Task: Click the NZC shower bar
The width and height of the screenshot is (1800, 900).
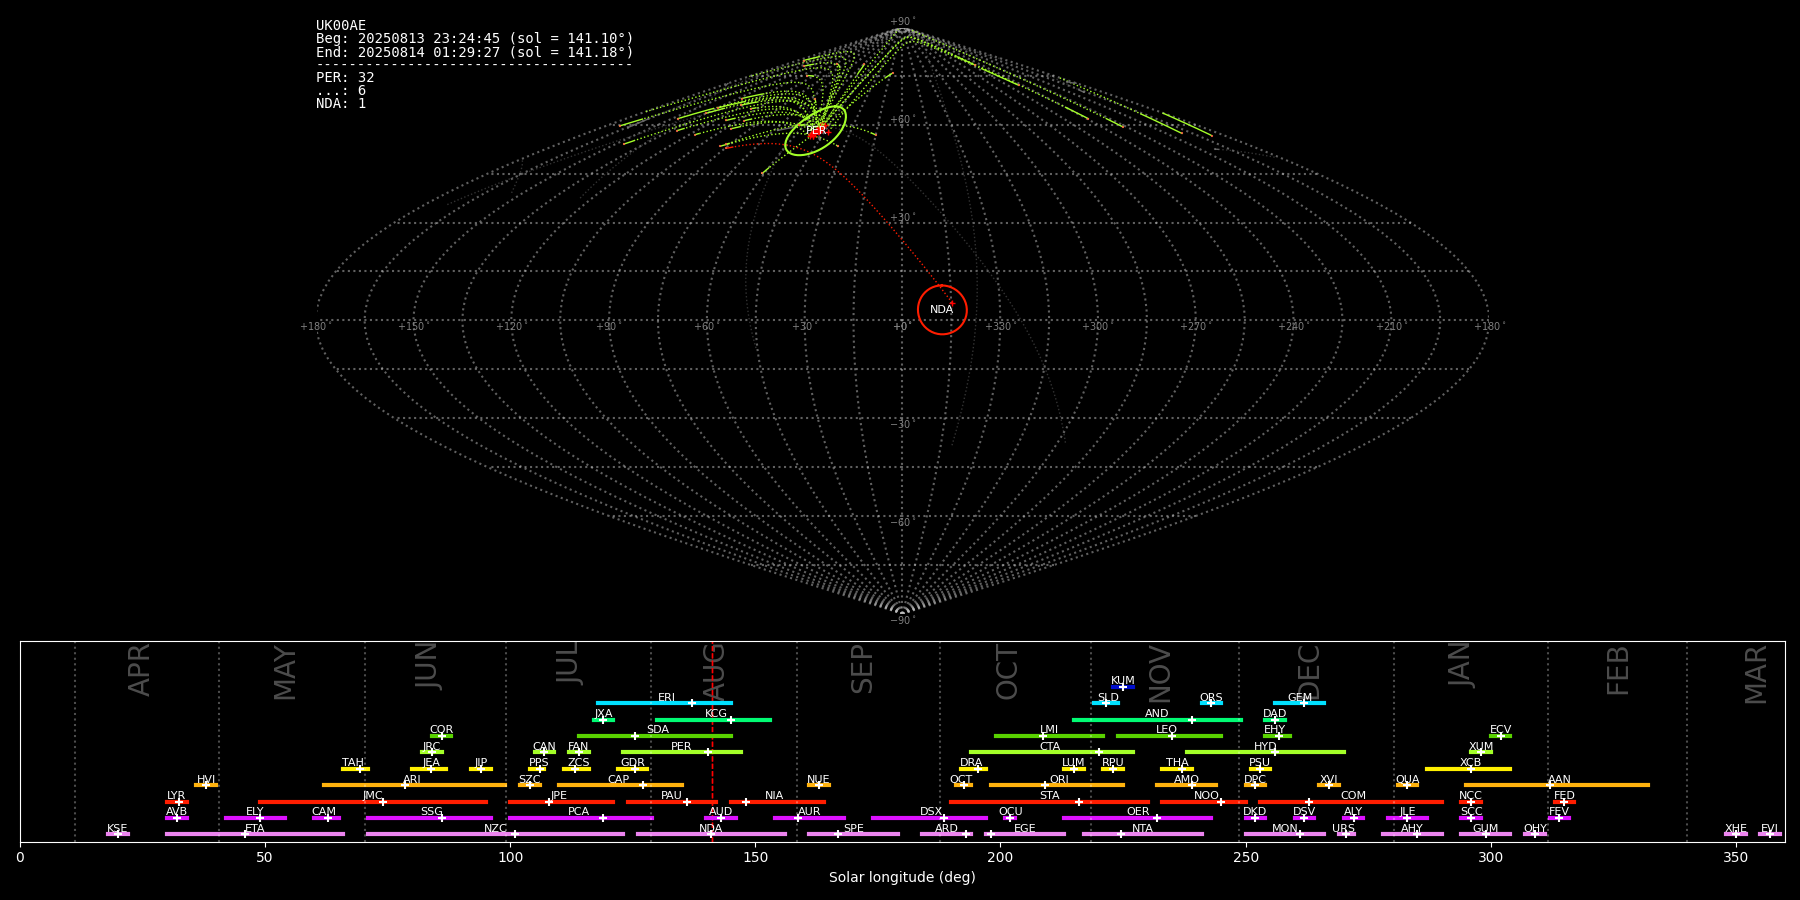Action: click(495, 834)
